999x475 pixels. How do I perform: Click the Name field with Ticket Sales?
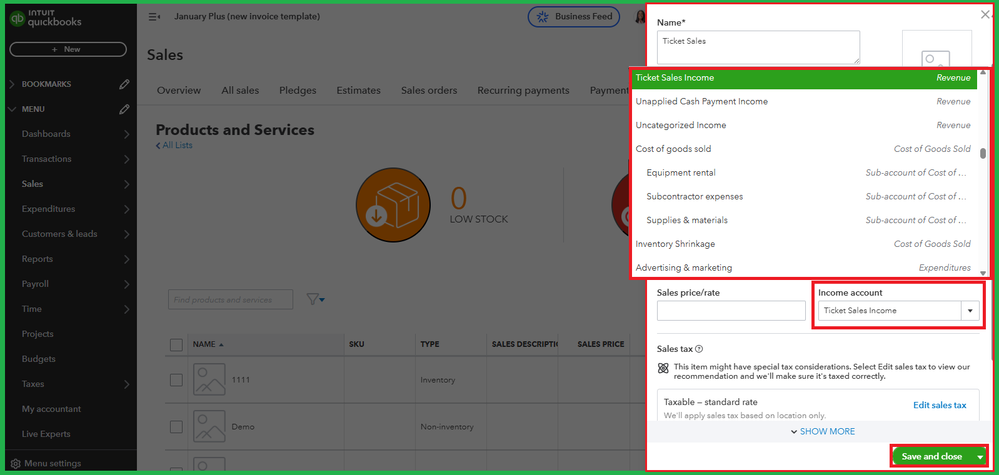[x=758, y=47]
